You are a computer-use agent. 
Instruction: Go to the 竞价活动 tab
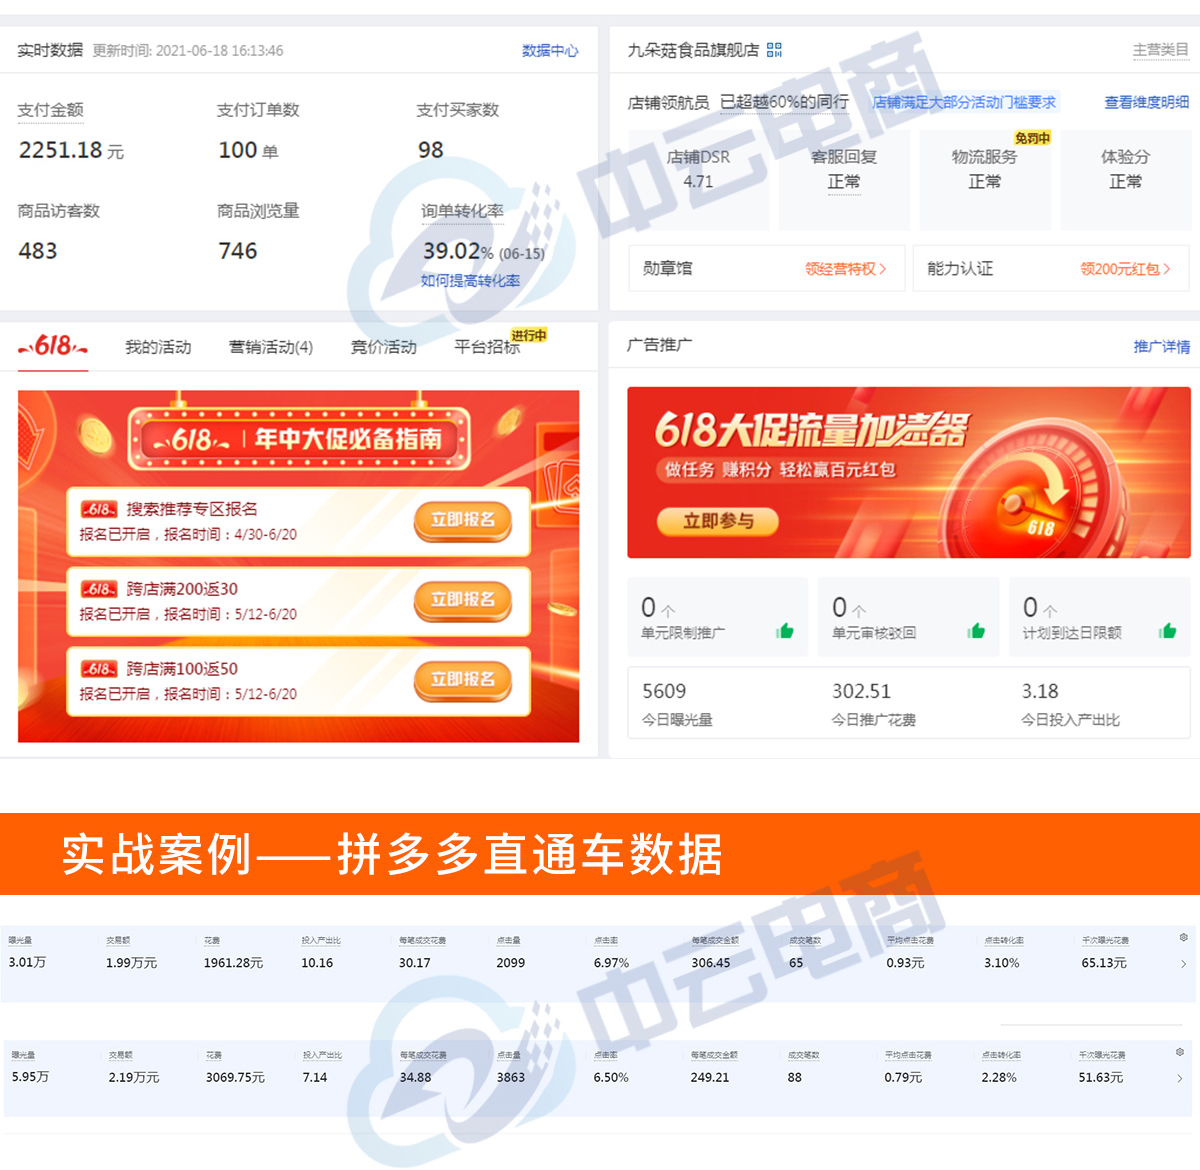(384, 347)
